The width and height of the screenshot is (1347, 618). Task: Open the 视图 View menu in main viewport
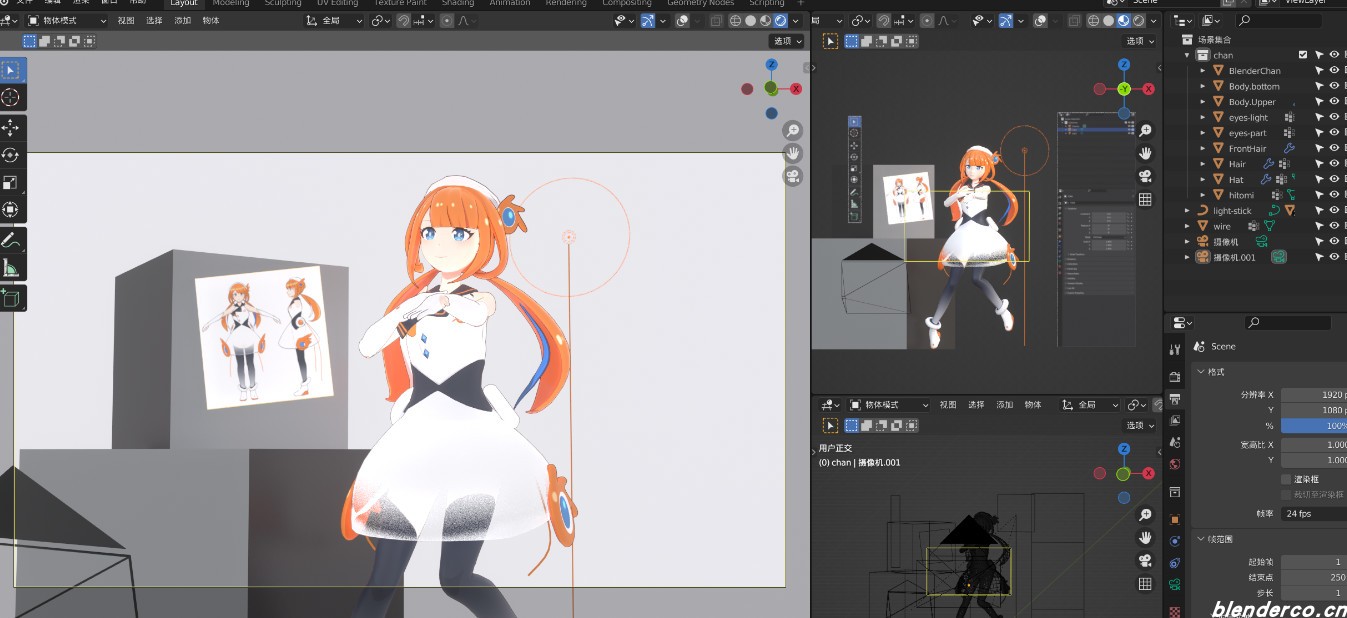(x=126, y=20)
